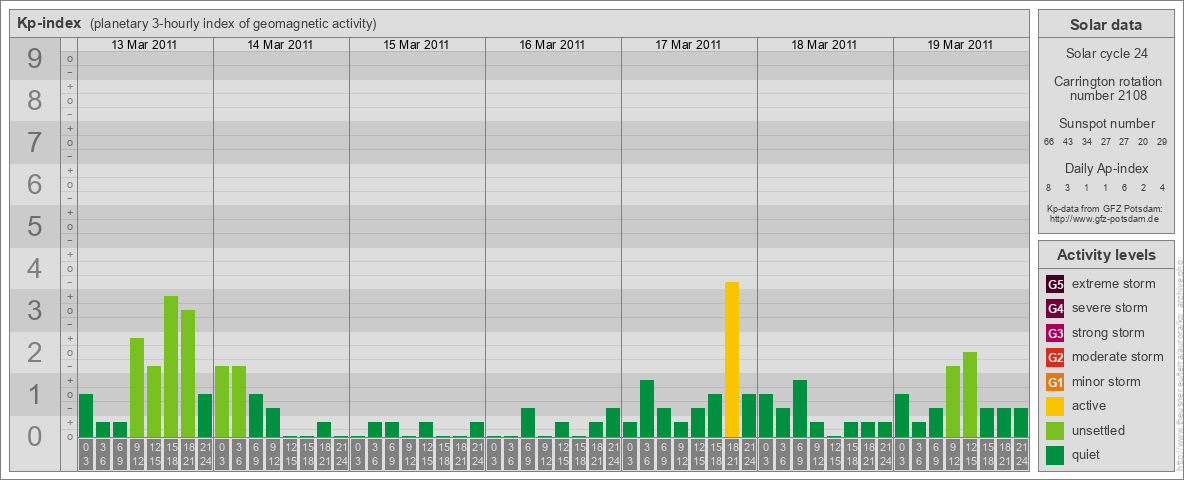The height and width of the screenshot is (480, 1184).
Task: Click 'Carrington rotation number 2108' text
Action: pyautogui.click(x=1106, y=88)
